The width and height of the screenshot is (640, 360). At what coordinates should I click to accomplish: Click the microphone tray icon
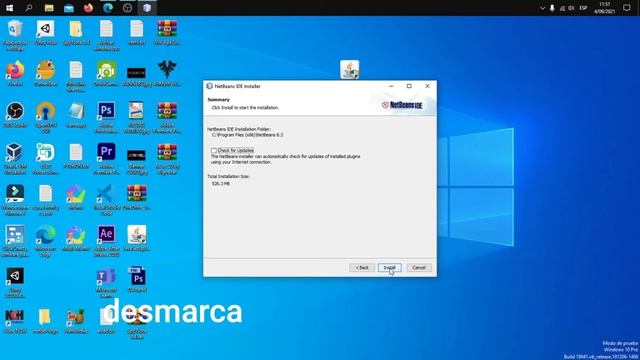click(x=552, y=8)
